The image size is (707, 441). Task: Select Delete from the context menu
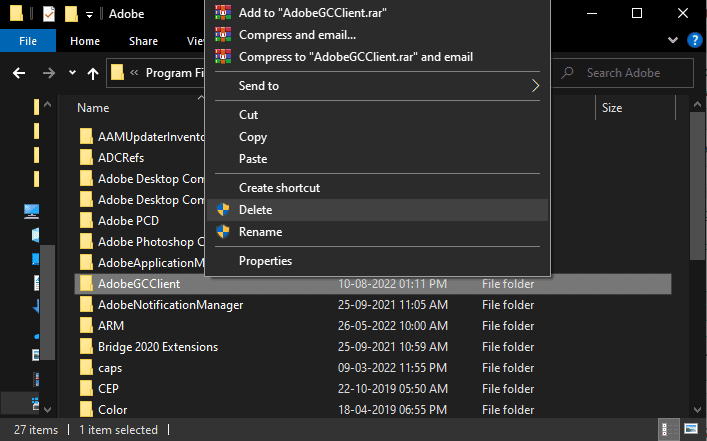click(377, 210)
